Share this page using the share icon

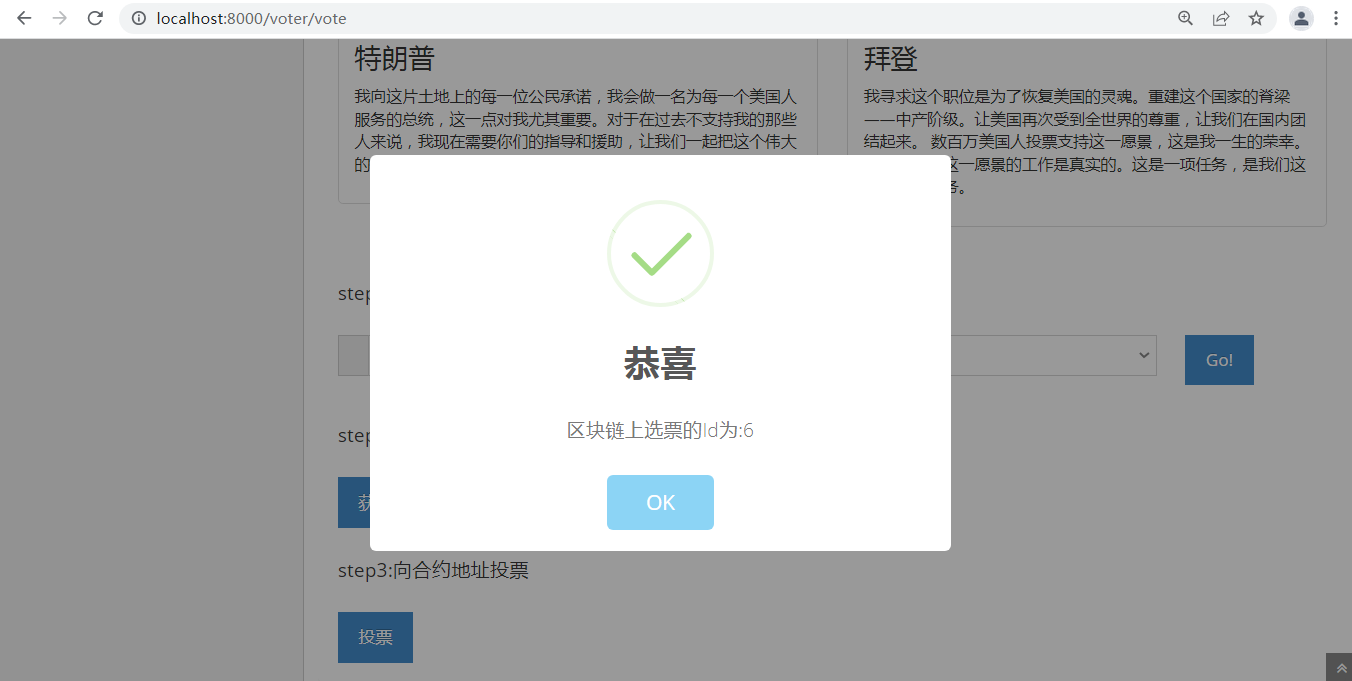[x=1221, y=18]
